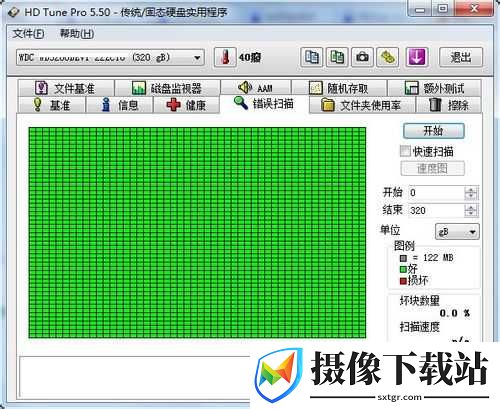Image resolution: width=500 pixels, height=409 pixels.
Task: Click the 开始 scan button
Action: click(433, 131)
